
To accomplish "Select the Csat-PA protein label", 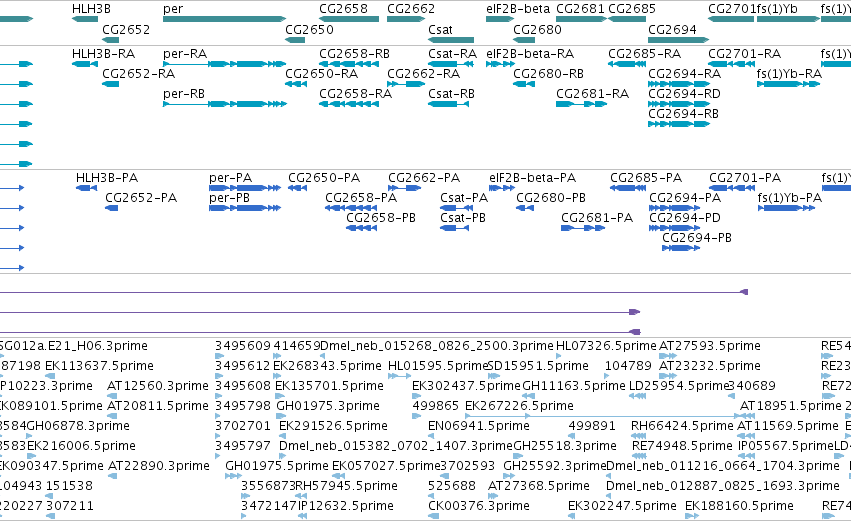I will pyautogui.click(x=464, y=198).
